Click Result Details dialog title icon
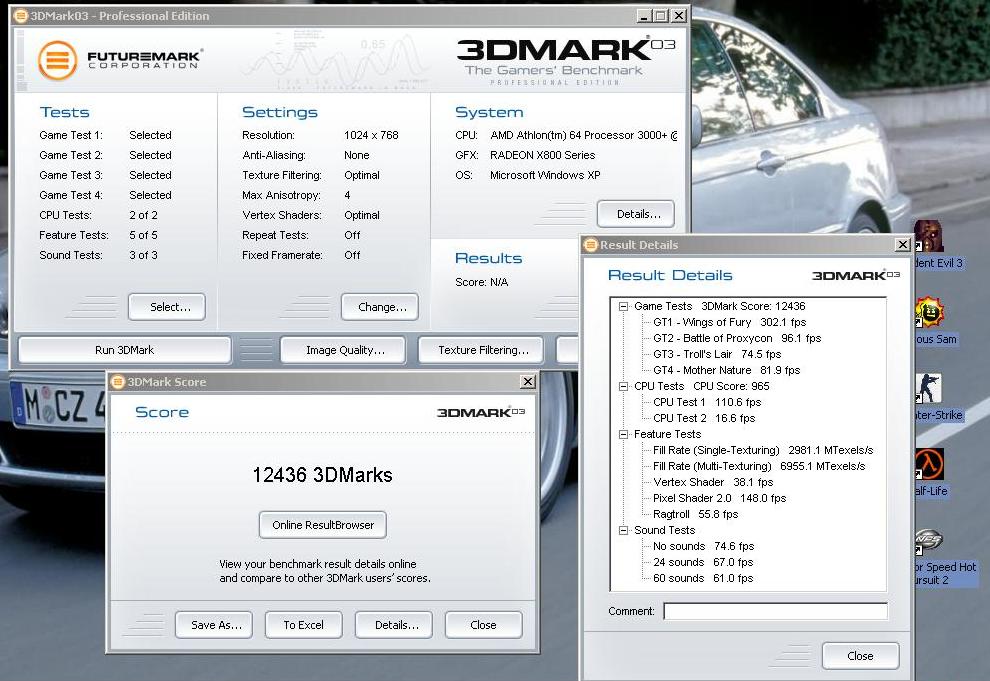Viewport: 990px width, 681px height. click(x=590, y=245)
